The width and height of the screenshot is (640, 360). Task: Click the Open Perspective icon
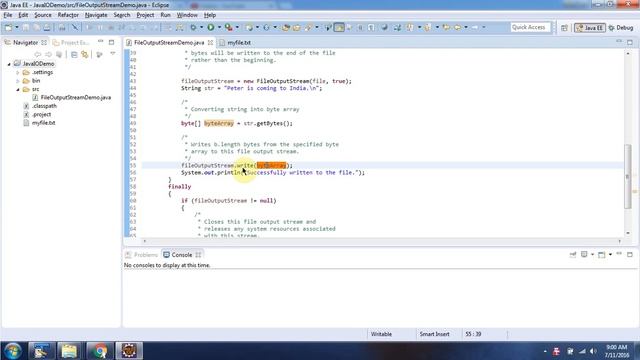point(564,28)
